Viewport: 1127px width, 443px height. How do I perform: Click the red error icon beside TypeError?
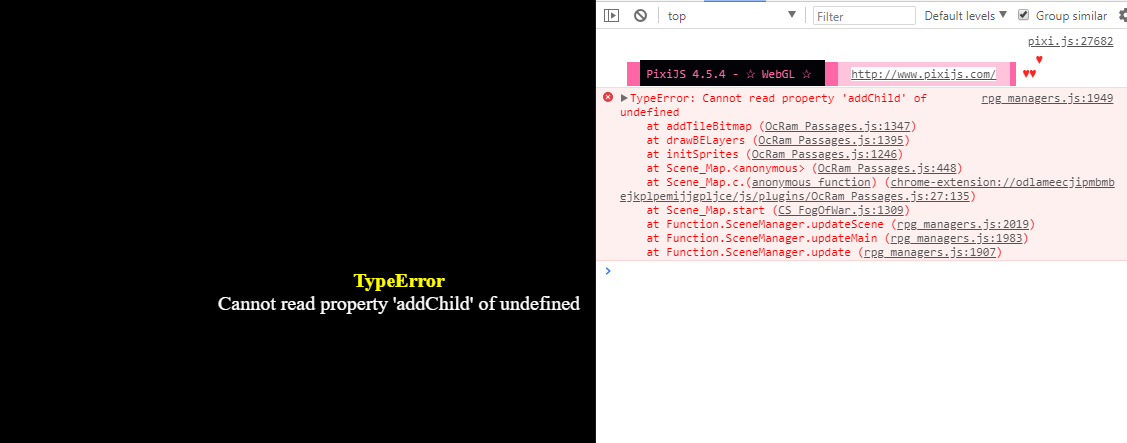point(608,97)
